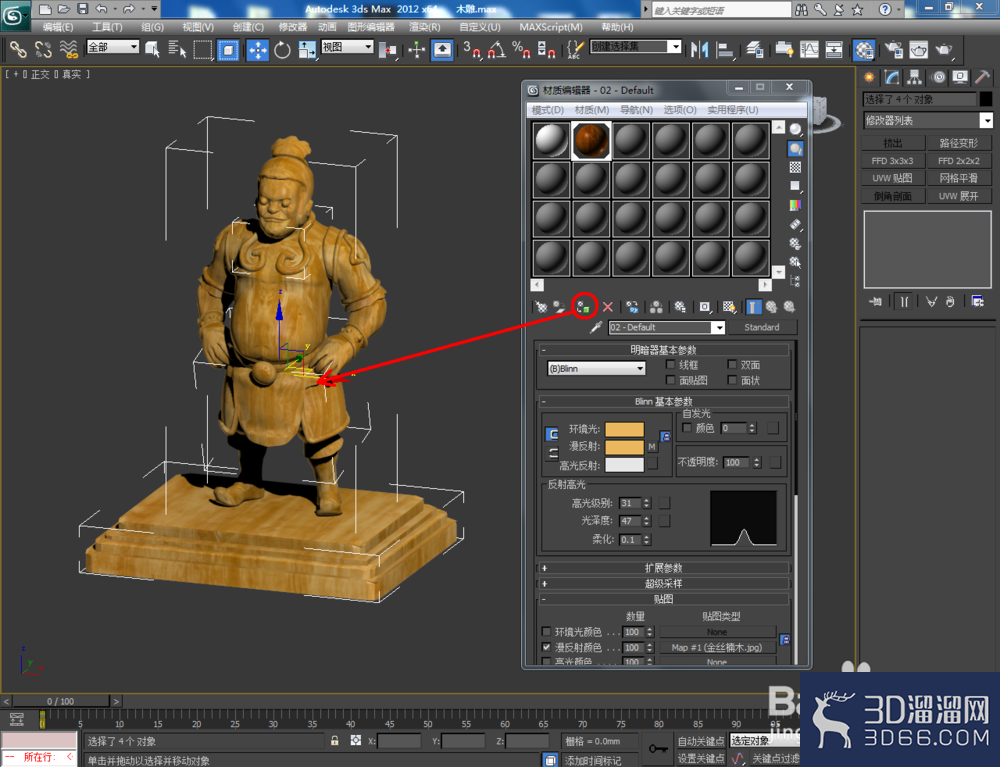Enable the 双面 two-sided checkbox
This screenshot has width=1000, height=767.
(x=732, y=365)
